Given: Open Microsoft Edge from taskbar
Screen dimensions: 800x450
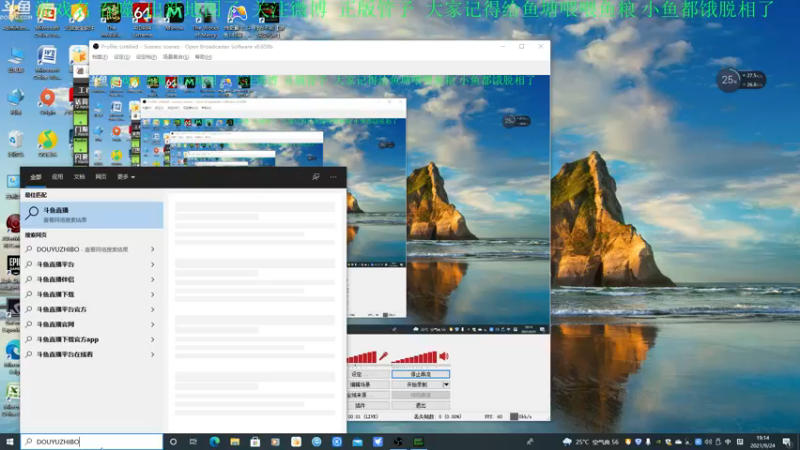Looking at the screenshot, I should 214,442.
